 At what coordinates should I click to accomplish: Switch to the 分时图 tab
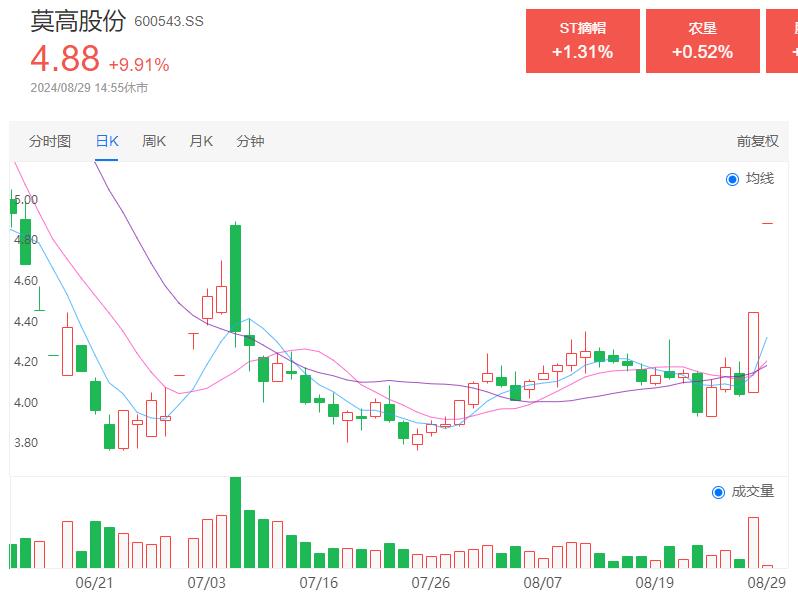click(50, 141)
